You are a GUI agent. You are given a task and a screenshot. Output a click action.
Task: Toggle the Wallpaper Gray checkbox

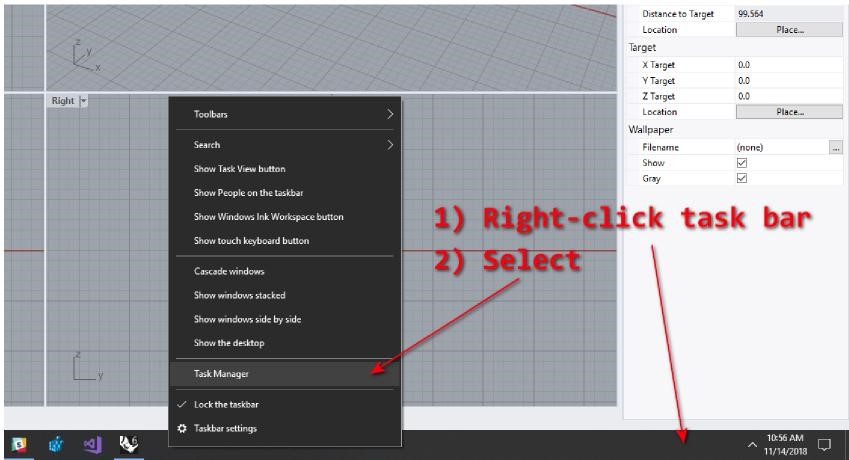[x=742, y=178]
